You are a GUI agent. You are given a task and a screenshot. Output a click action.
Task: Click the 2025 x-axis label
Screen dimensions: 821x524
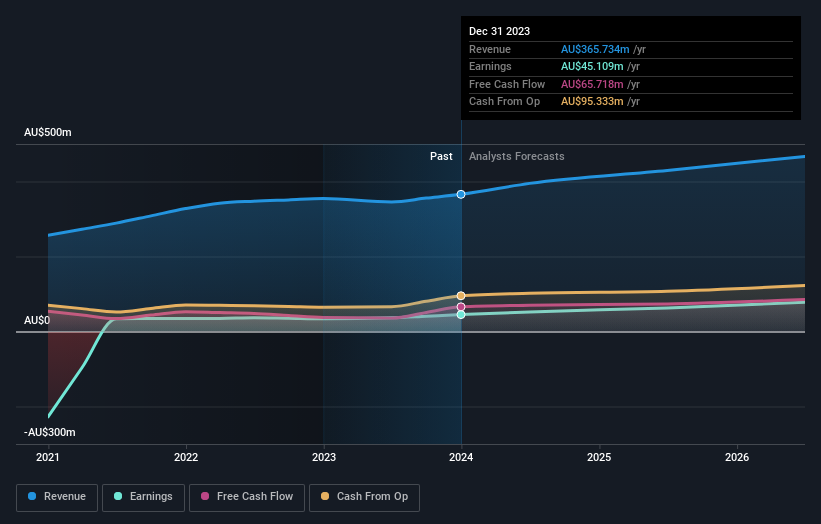[599, 458]
